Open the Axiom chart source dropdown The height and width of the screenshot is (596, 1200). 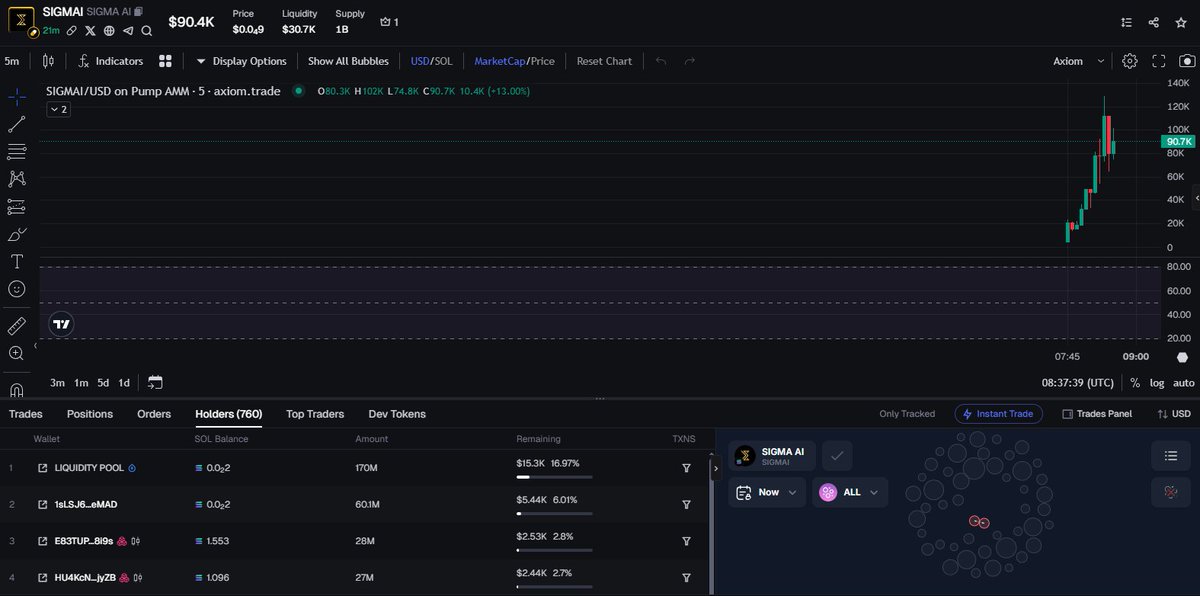pos(1079,61)
